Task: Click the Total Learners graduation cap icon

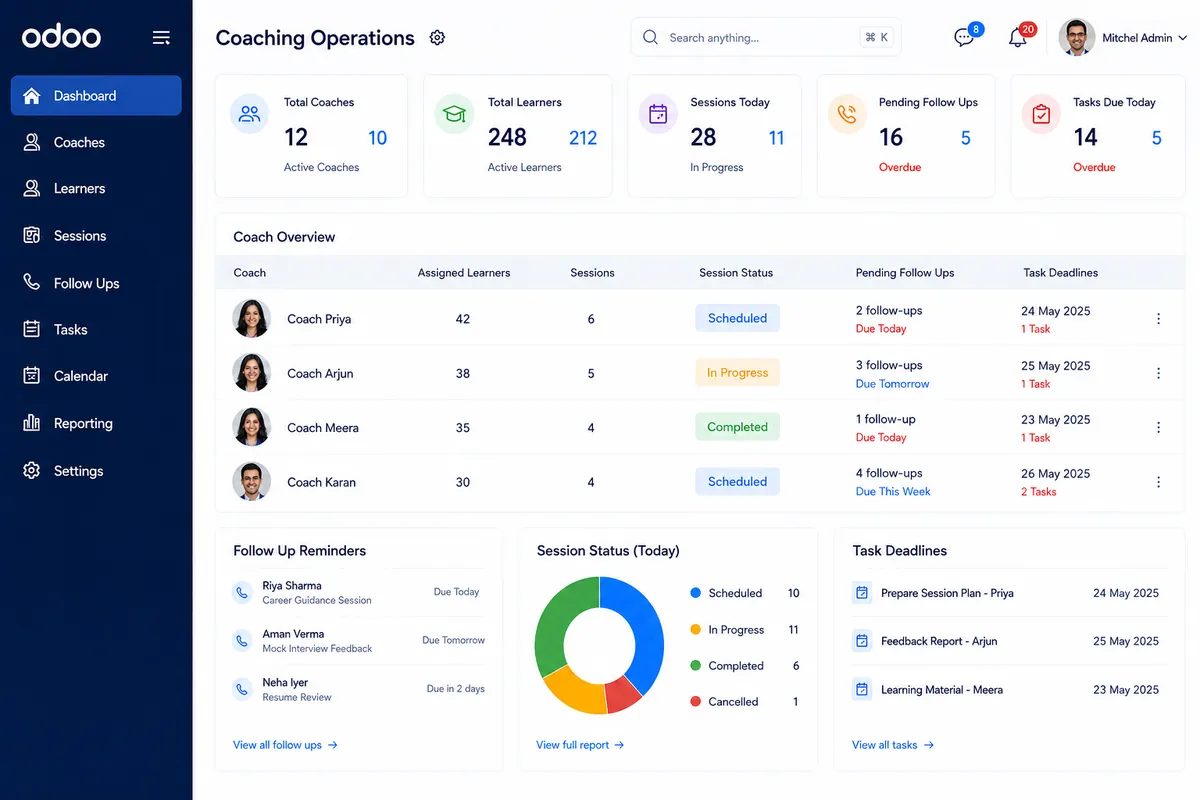Action: (x=454, y=114)
